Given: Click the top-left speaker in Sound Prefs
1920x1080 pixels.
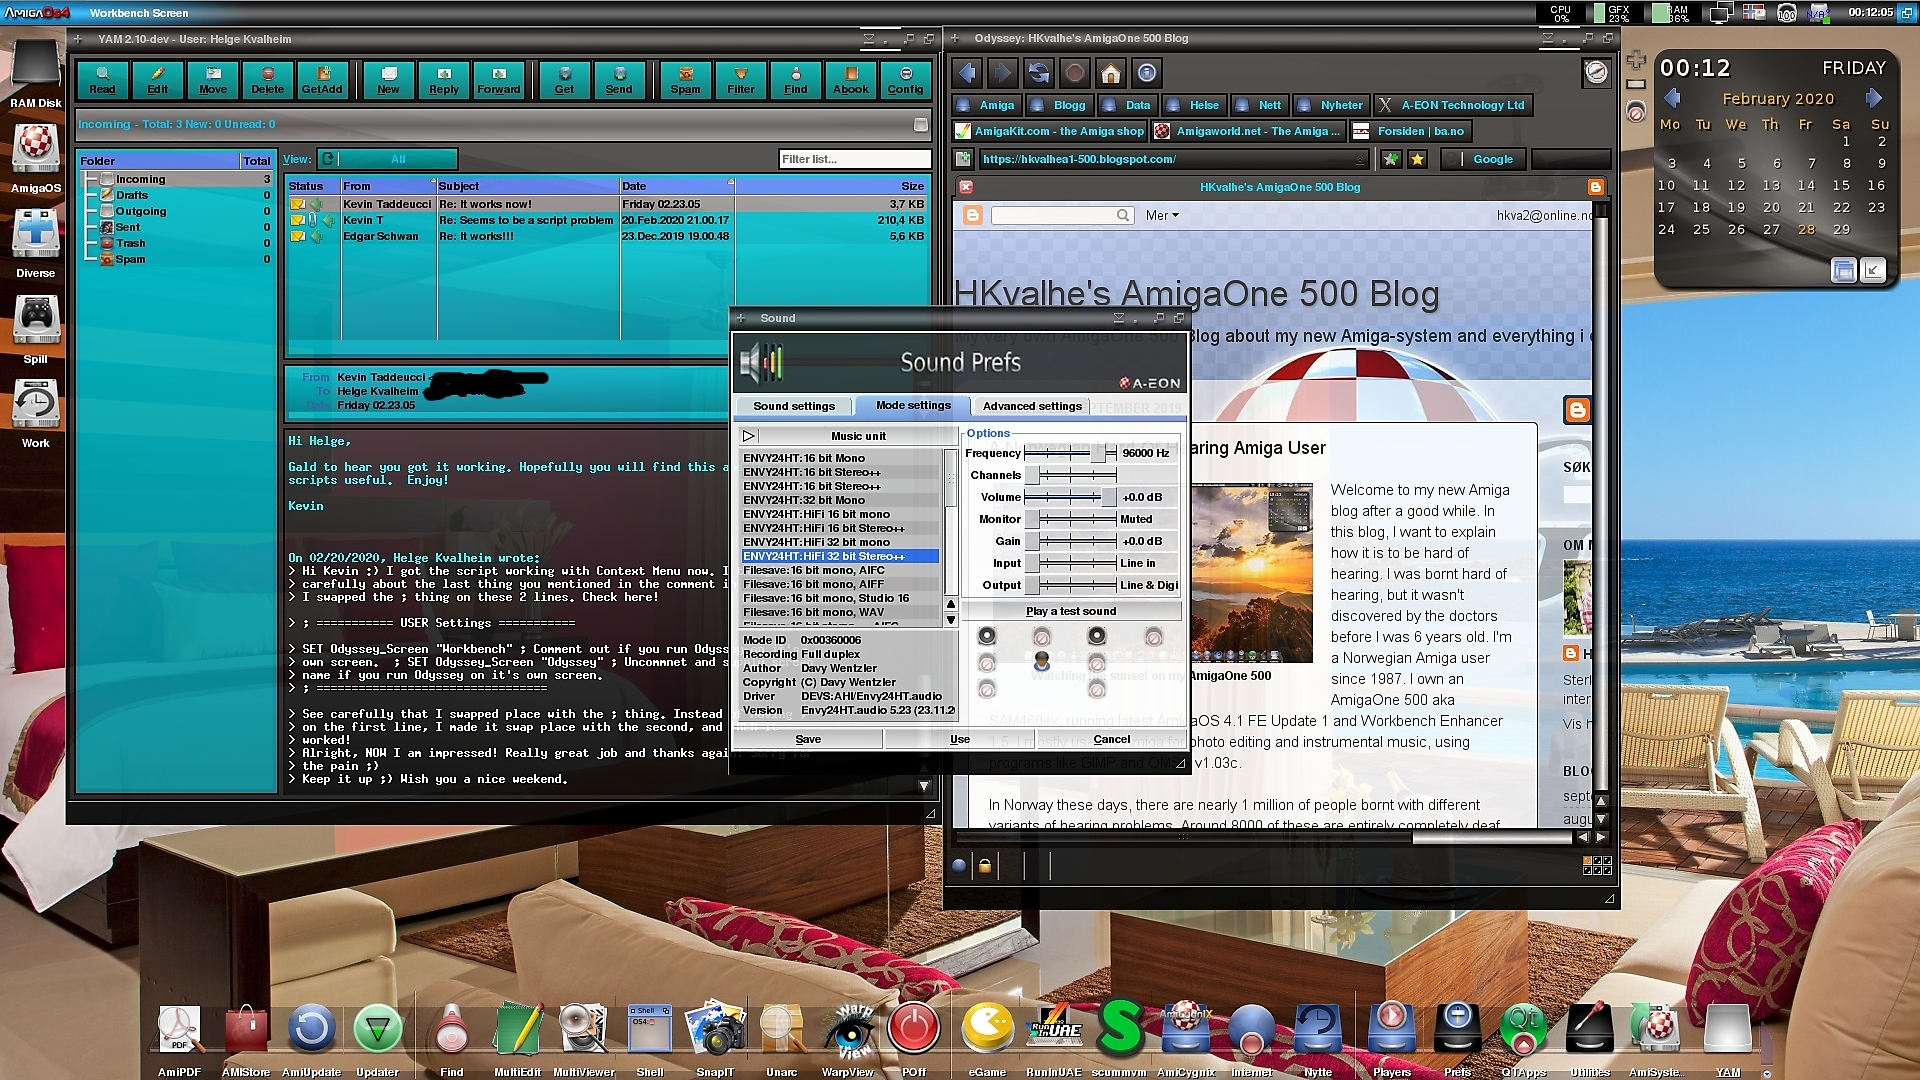Looking at the screenshot, I should [x=987, y=636].
